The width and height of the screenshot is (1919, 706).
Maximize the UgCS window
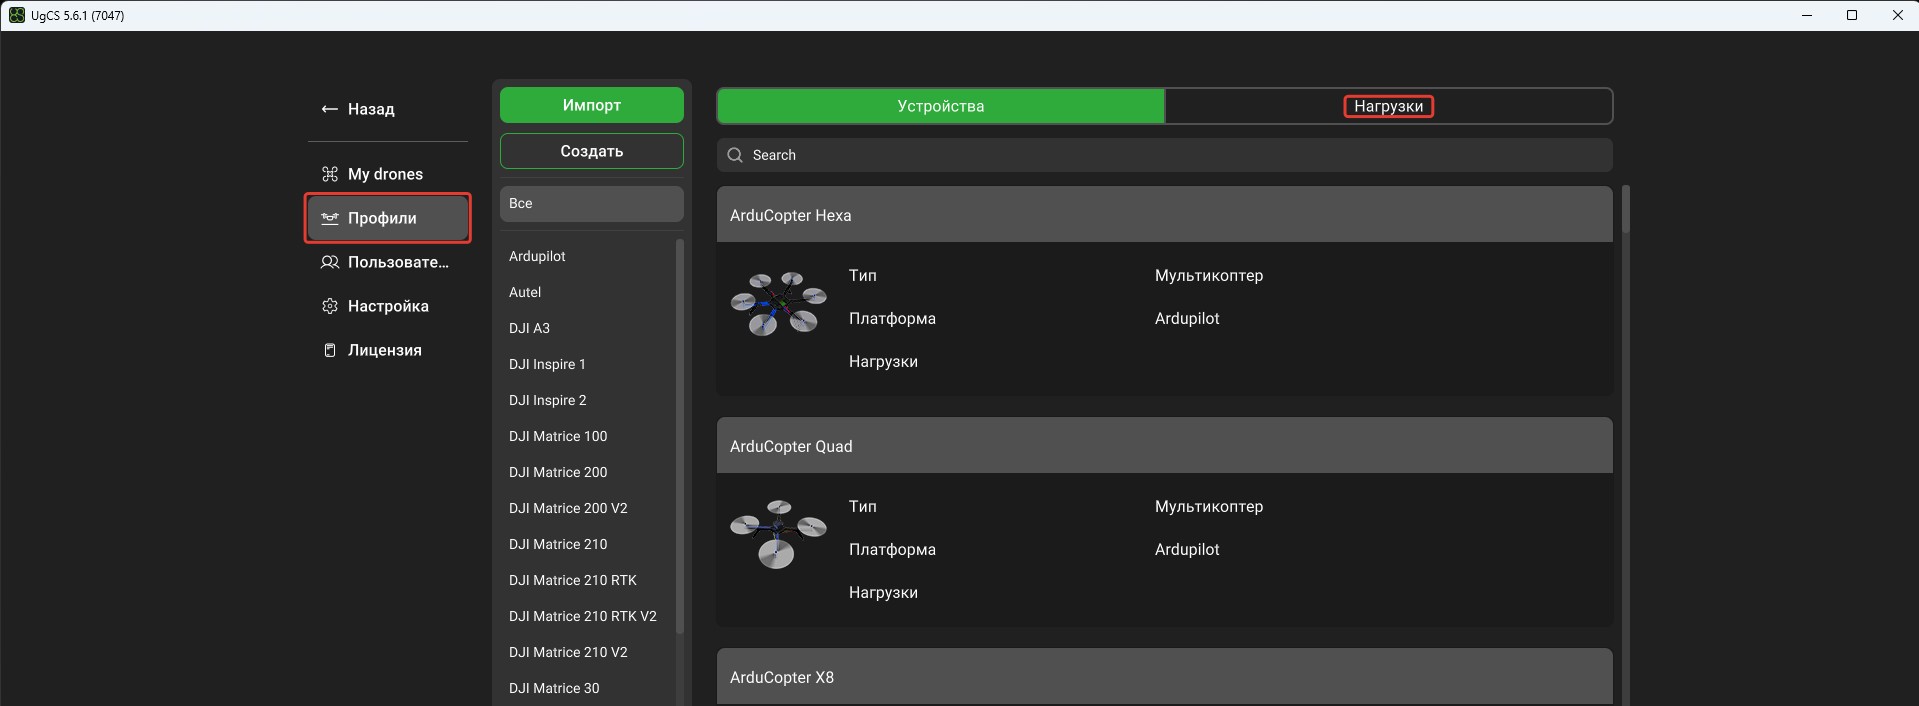point(1852,15)
